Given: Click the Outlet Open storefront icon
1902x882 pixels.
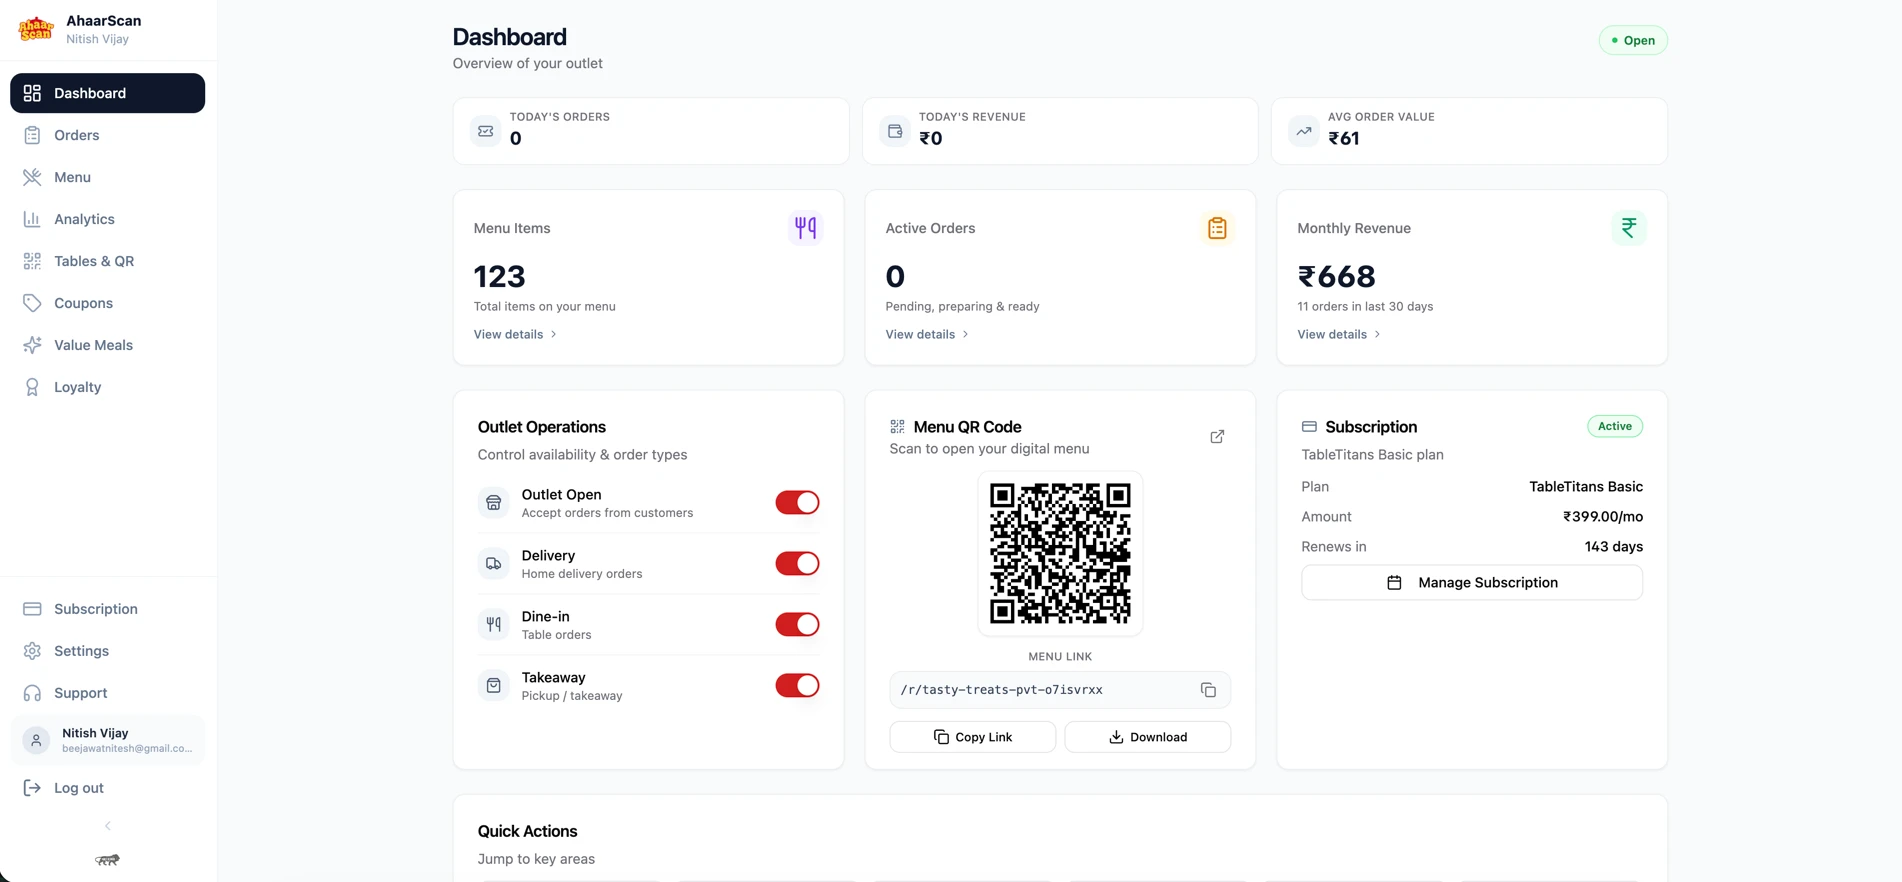Looking at the screenshot, I should [x=494, y=503].
